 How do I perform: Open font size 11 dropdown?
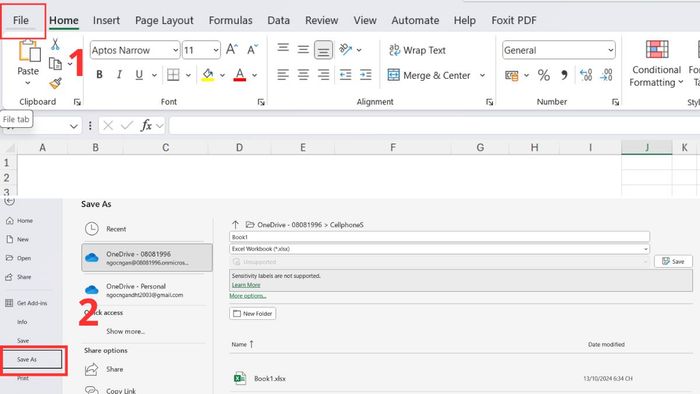tap(216, 50)
